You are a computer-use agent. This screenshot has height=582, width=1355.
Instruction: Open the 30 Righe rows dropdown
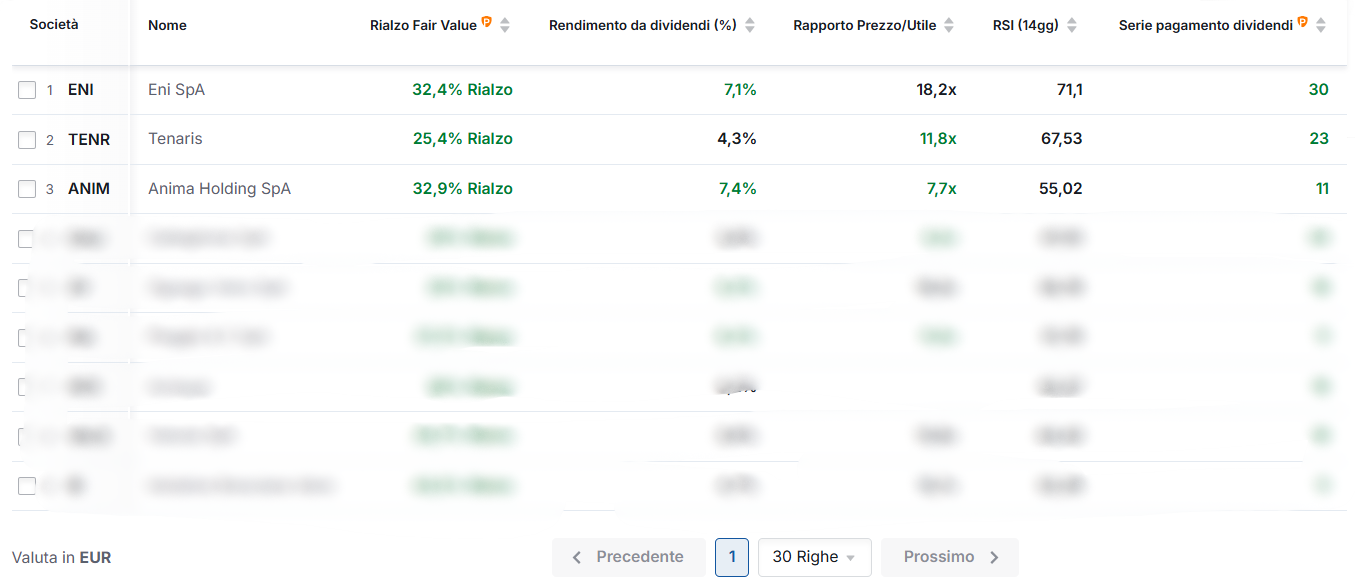(814, 557)
